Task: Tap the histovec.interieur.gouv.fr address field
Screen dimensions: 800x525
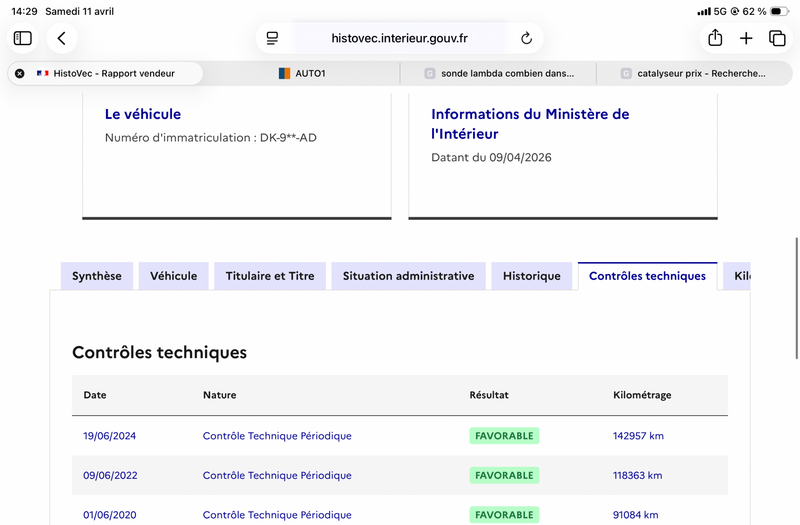Action: click(x=399, y=38)
